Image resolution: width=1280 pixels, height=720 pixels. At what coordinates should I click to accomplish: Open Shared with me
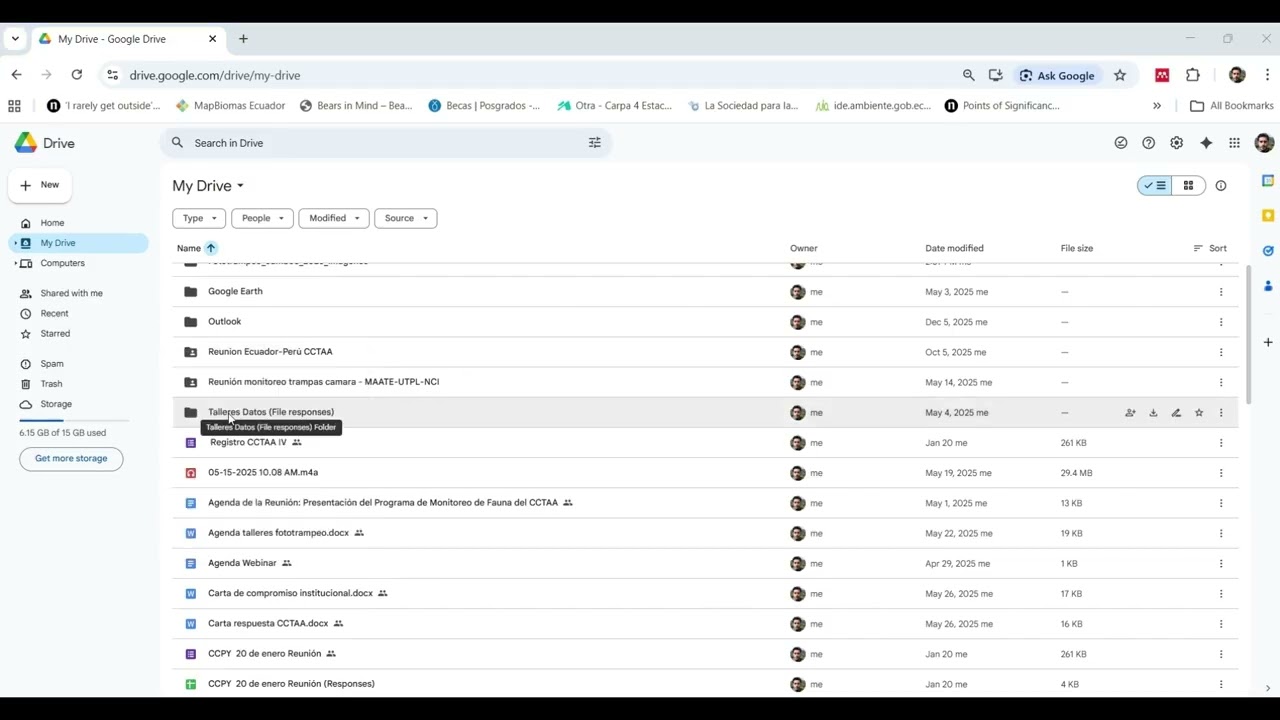click(78, 293)
